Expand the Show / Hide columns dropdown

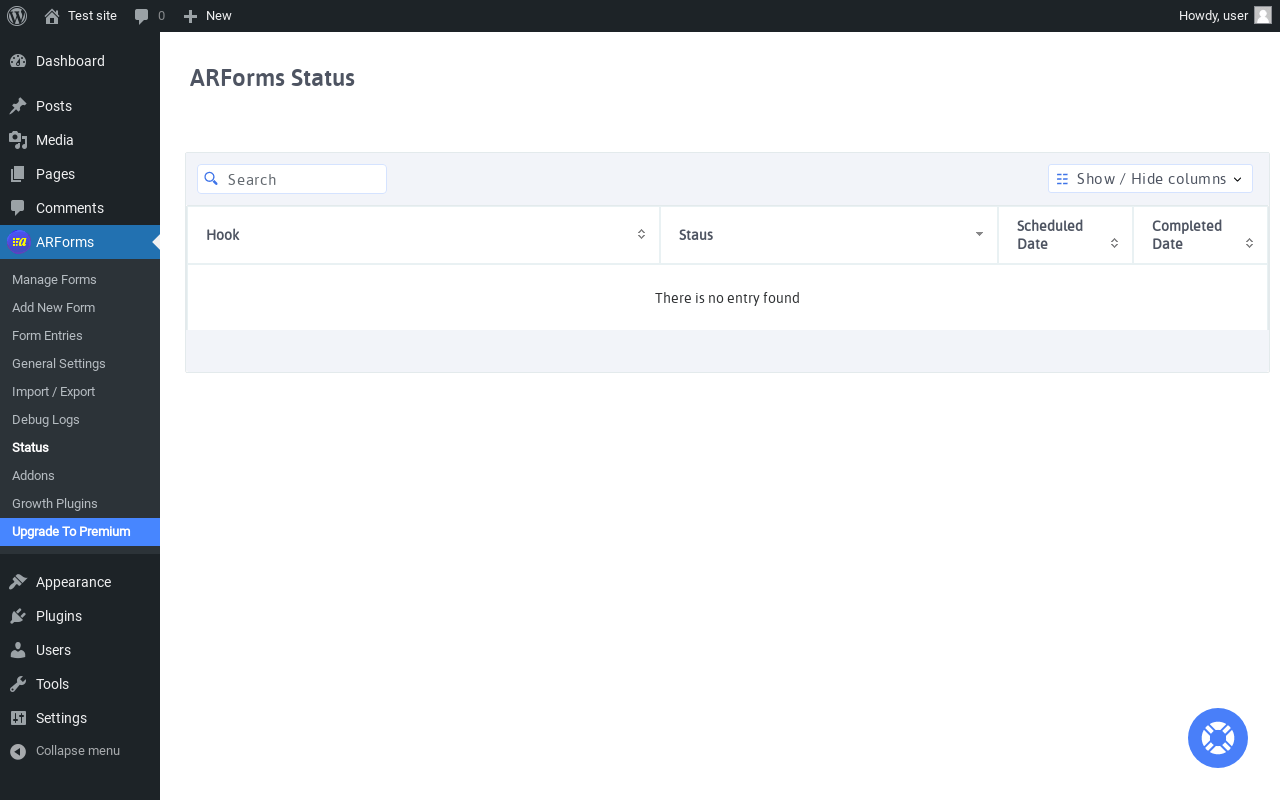click(x=1150, y=179)
